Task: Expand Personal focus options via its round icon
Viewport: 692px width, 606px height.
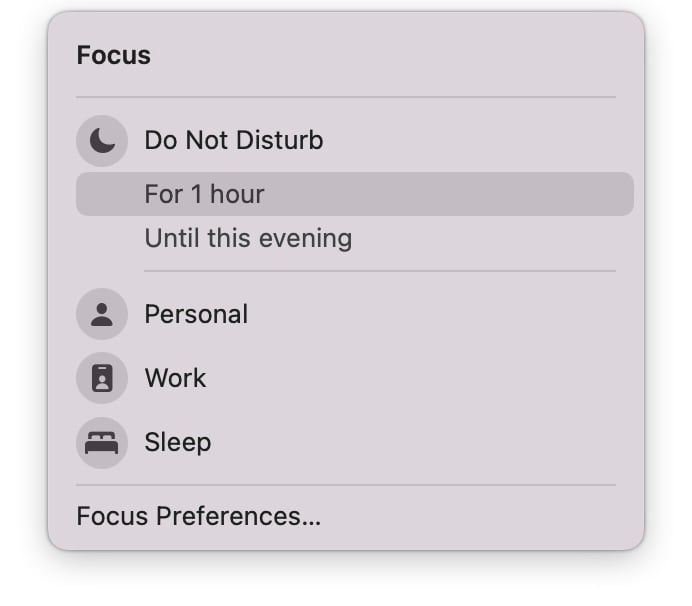Action: pyautogui.click(x=102, y=314)
